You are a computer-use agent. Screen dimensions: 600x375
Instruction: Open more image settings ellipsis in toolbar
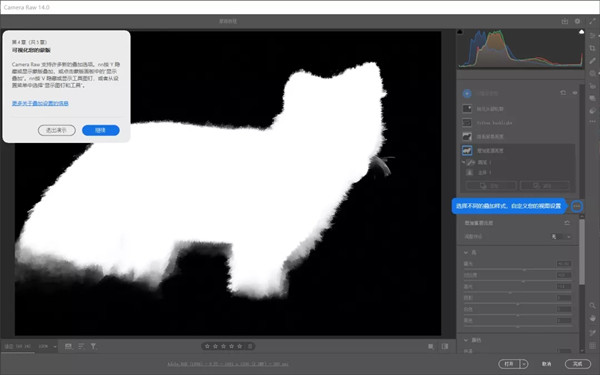593,121
